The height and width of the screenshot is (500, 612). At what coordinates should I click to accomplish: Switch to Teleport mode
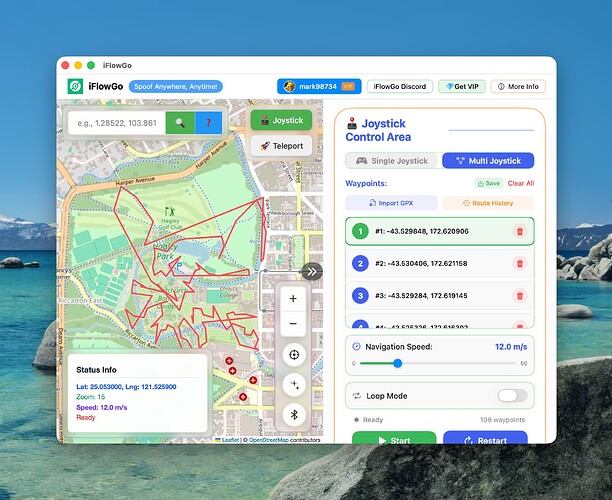(281, 146)
